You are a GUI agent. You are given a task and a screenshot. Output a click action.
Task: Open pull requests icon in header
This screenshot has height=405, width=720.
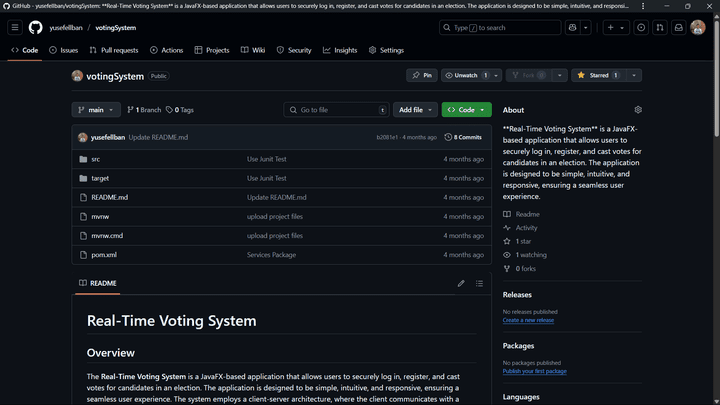660,28
